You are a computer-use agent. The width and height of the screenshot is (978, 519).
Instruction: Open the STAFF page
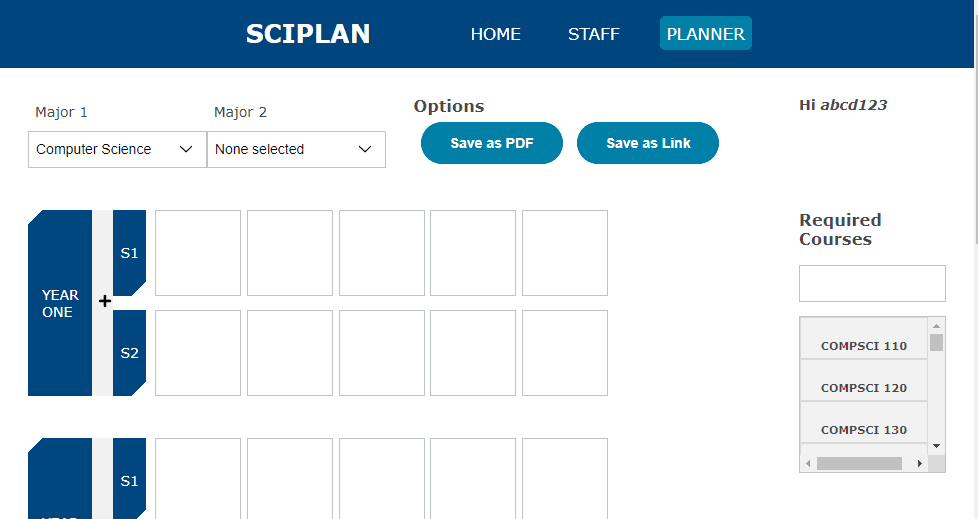[x=594, y=34]
